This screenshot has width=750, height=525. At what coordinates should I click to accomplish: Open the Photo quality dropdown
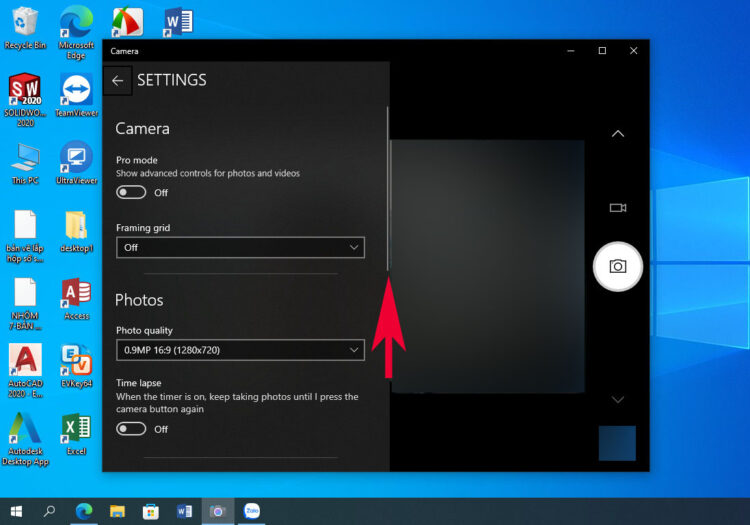click(240, 350)
